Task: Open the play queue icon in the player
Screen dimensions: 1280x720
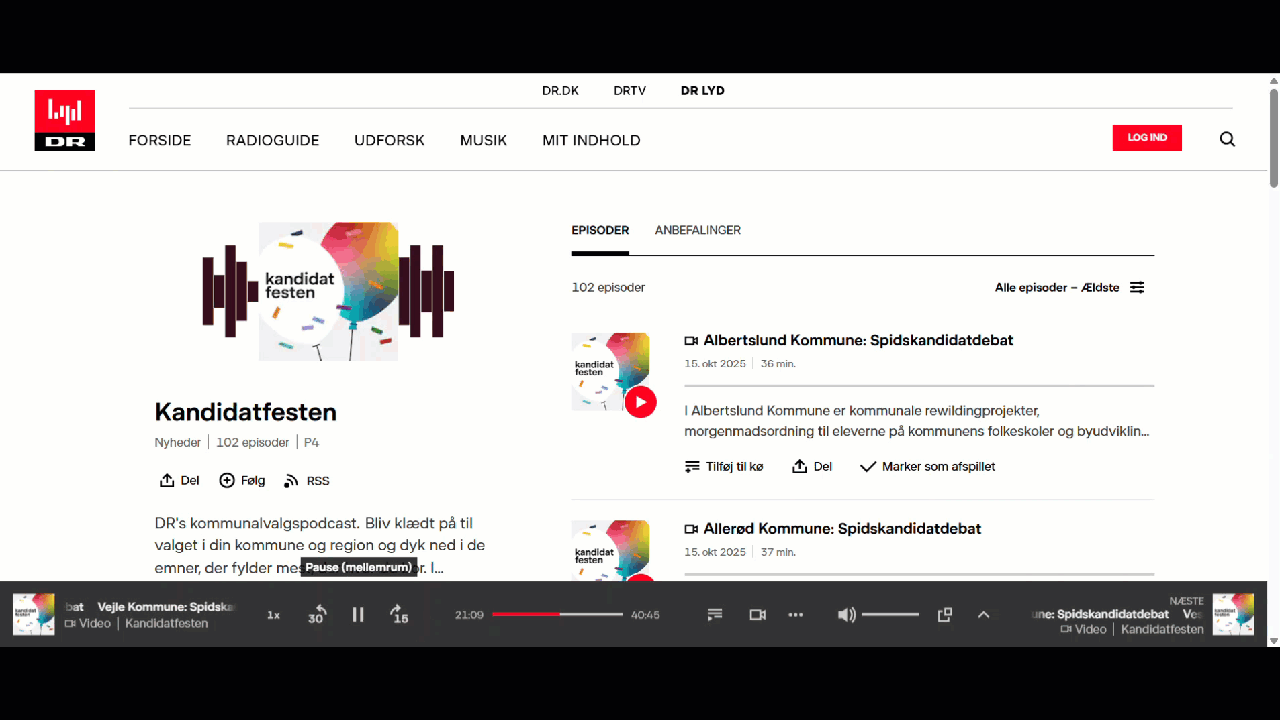Action: click(x=715, y=615)
